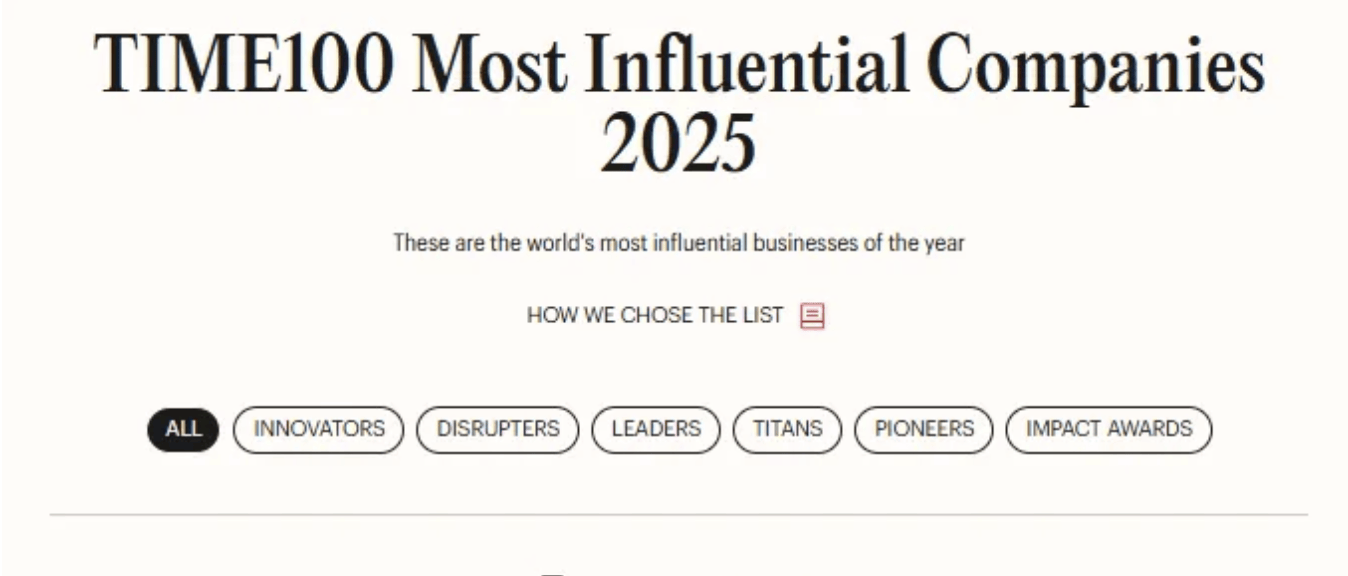Show only DISRUPTERS companies
The height and width of the screenshot is (576, 1348).
[x=498, y=430]
